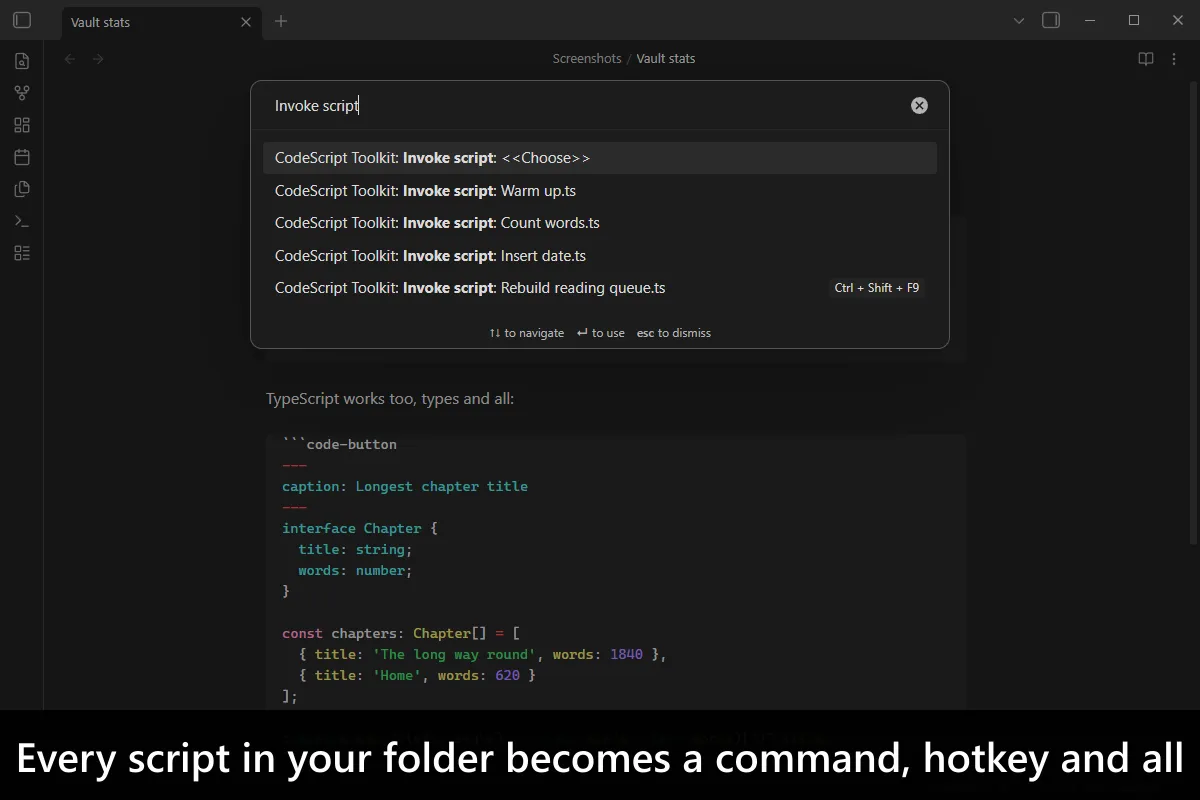Screen dimensions: 1200x800
Task: Run Invoke script Rebuild reading queue.ts
Action: coord(600,288)
